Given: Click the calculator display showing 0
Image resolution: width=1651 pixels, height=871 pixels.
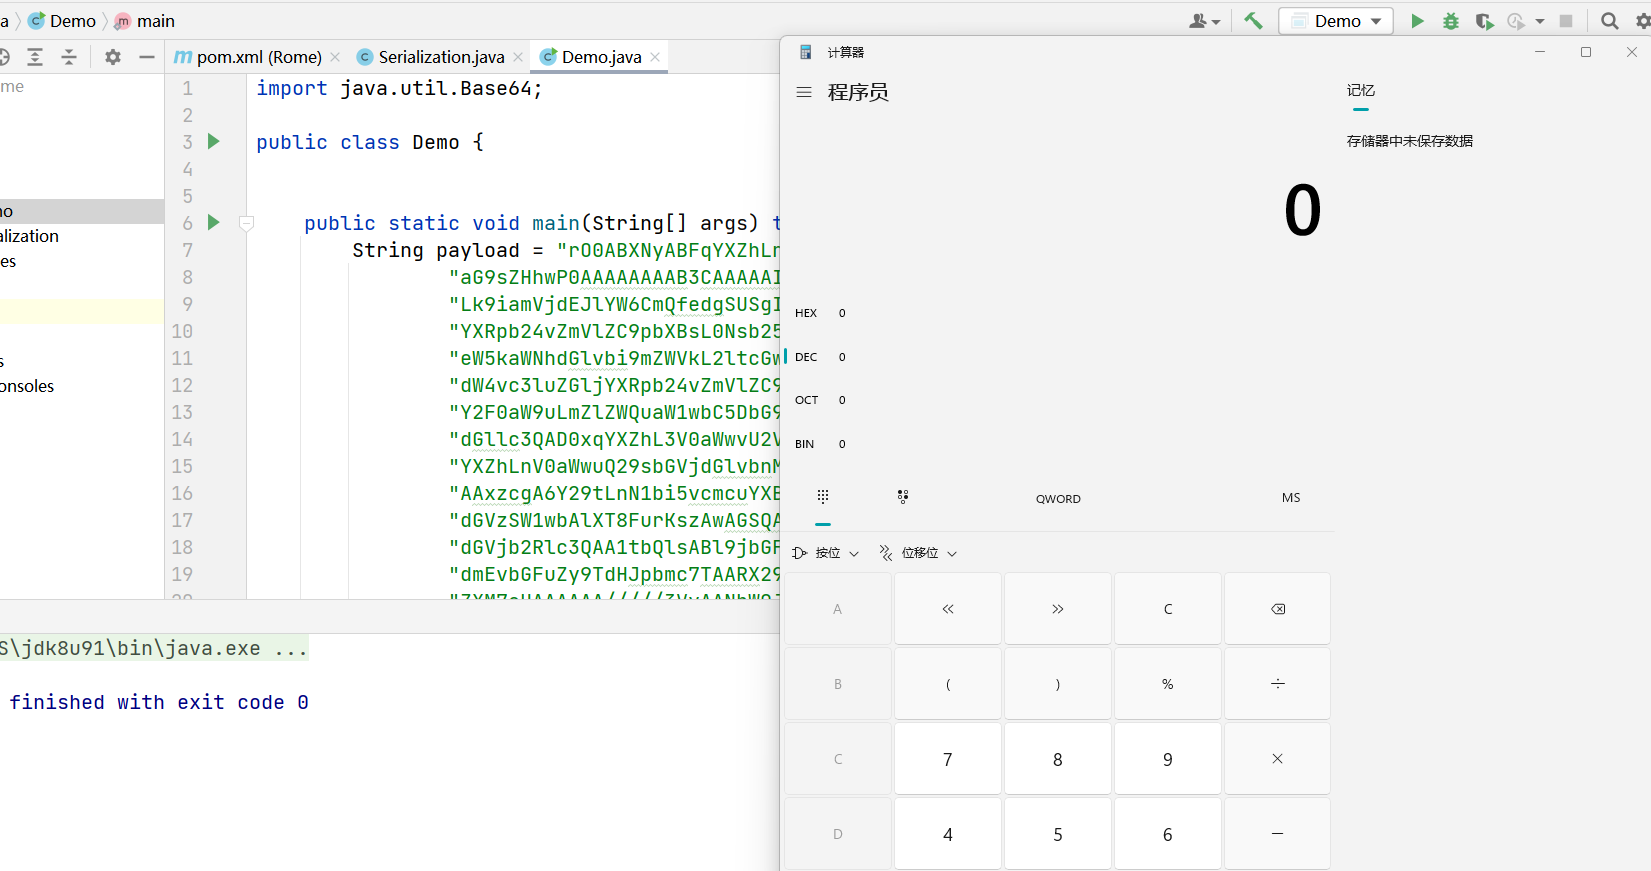Looking at the screenshot, I should point(1302,211).
